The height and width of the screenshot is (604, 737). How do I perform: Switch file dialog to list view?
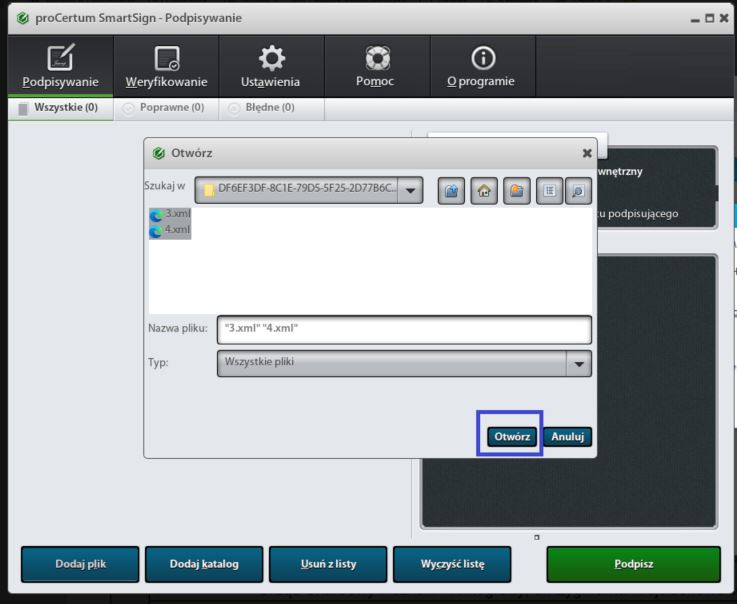point(549,191)
